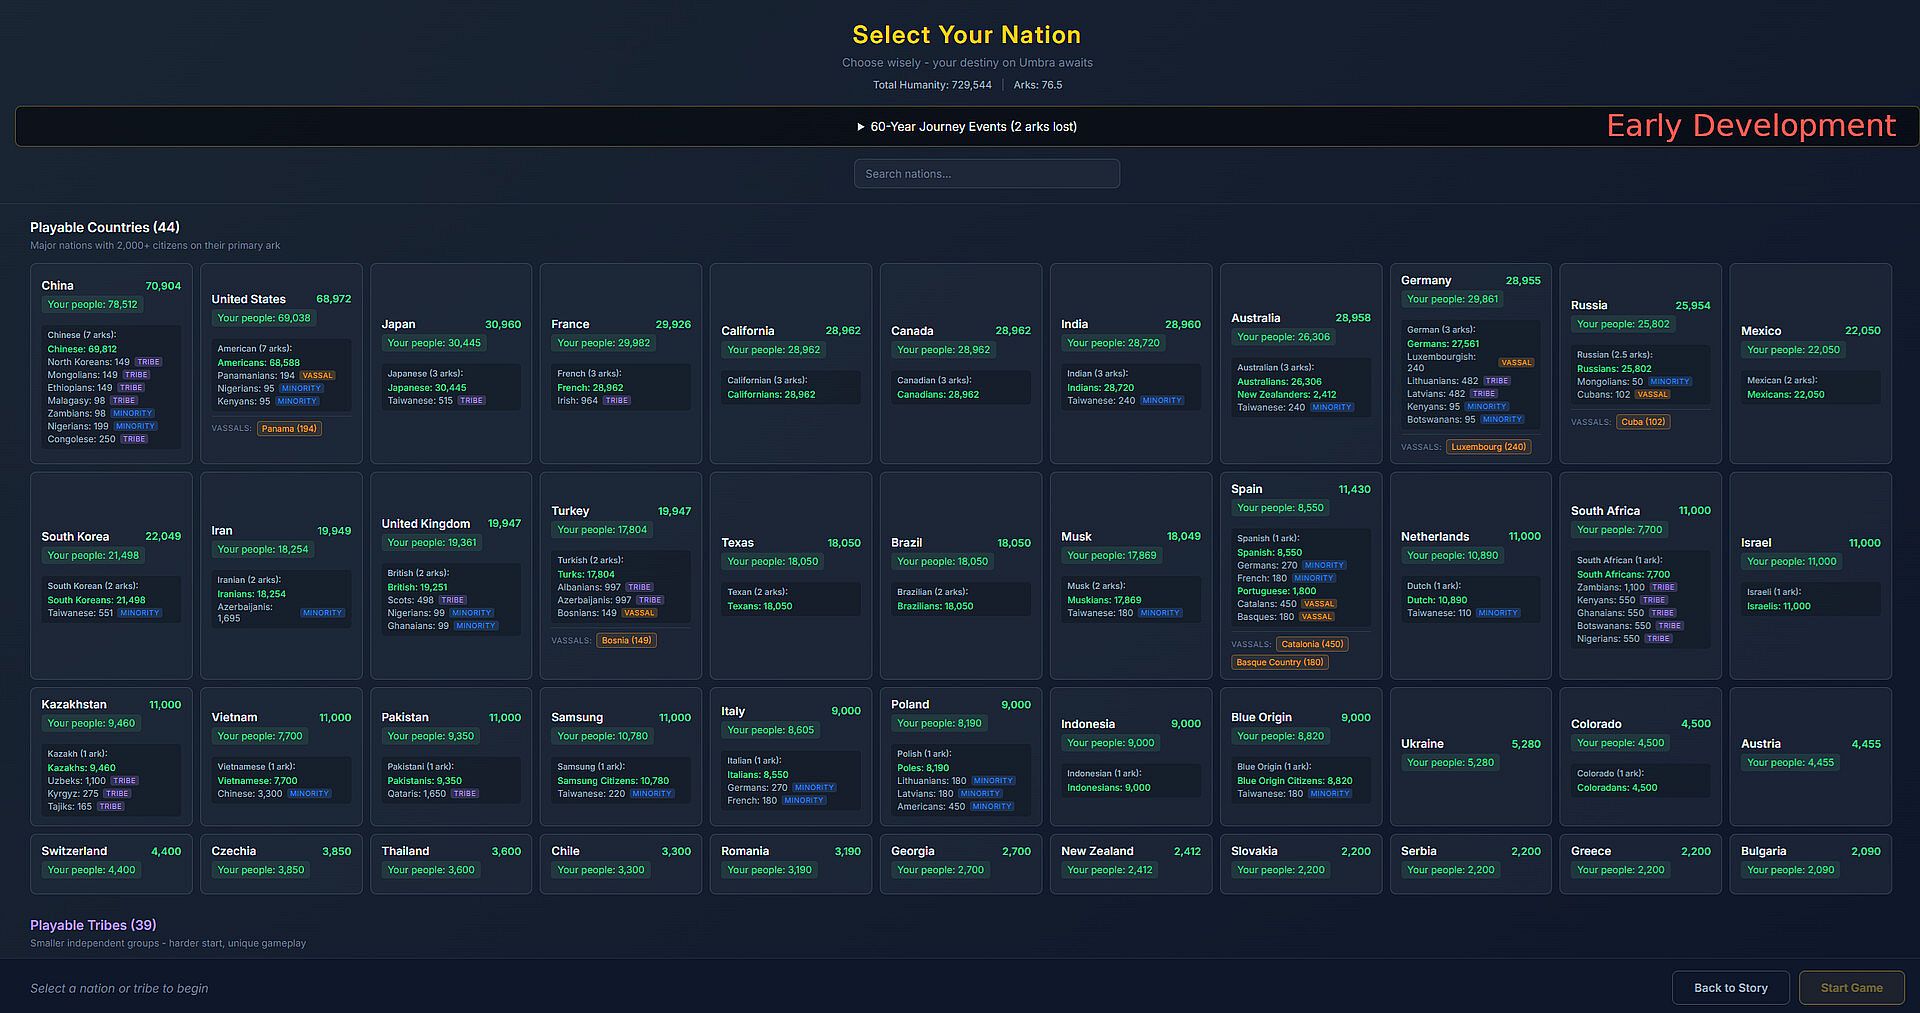Click the Playable Countries (44) heading

(105, 228)
